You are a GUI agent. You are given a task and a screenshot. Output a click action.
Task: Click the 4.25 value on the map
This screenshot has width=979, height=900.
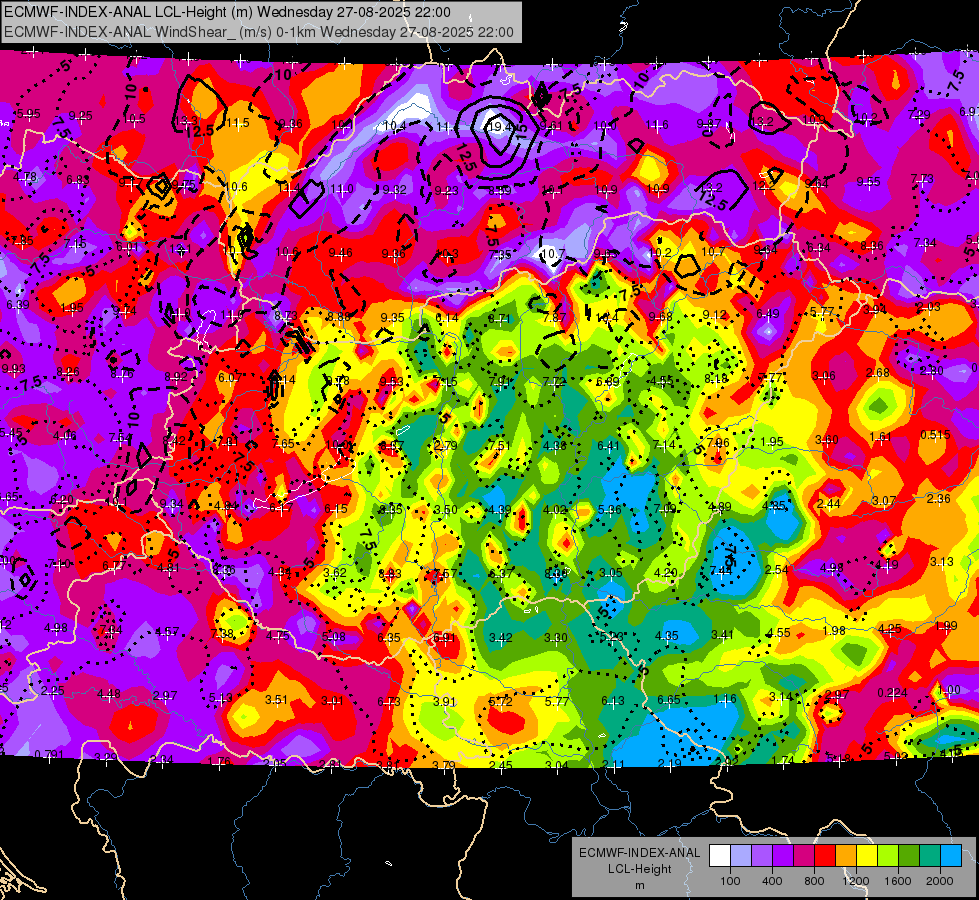890,628
